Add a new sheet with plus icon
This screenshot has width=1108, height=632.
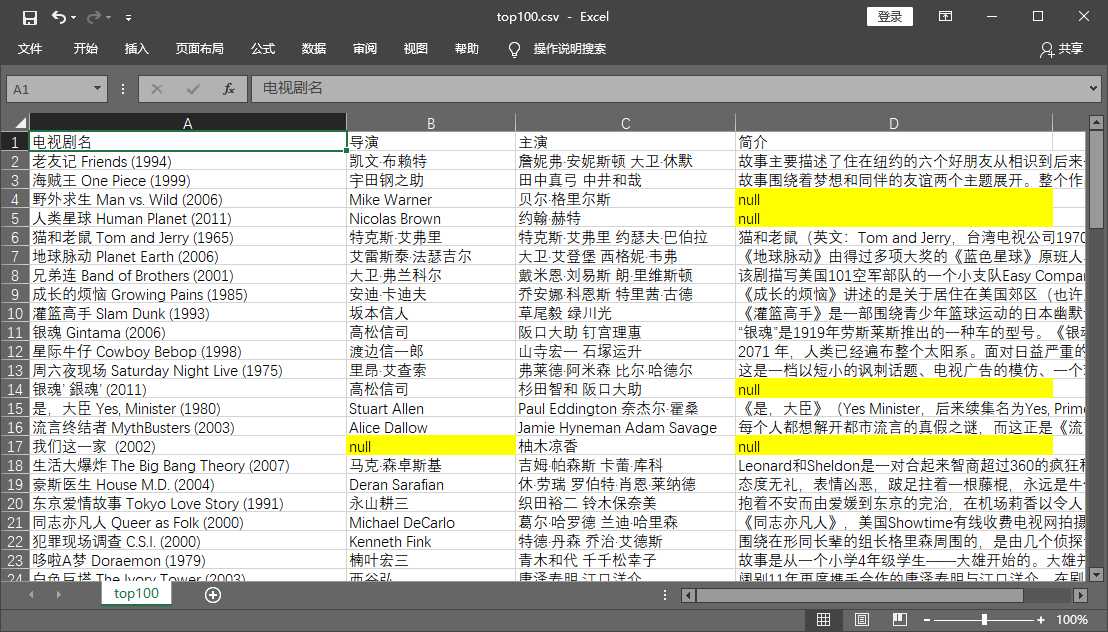[213, 595]
